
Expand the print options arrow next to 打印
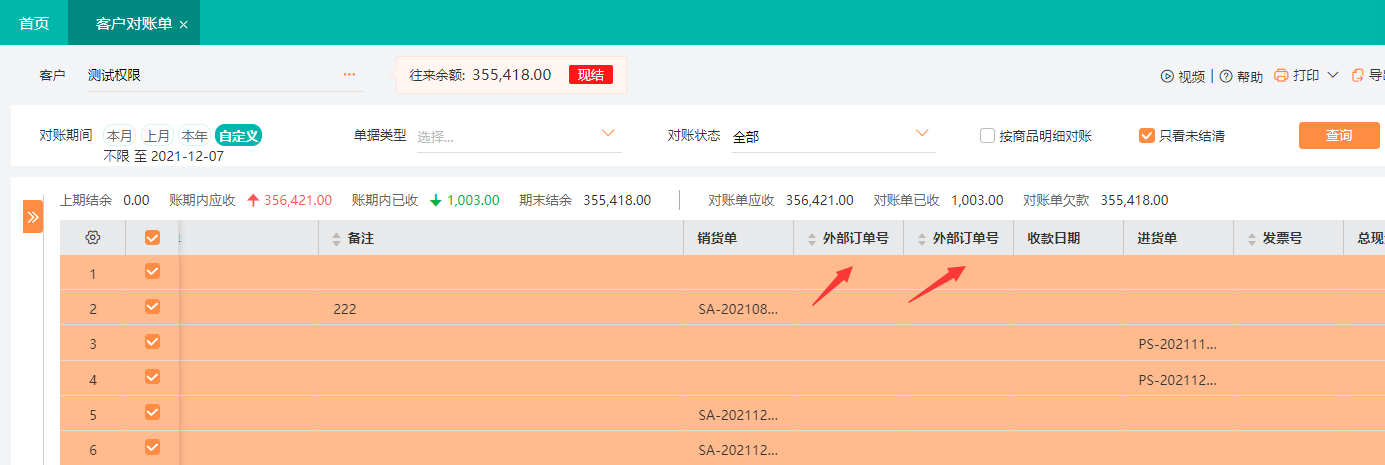[1332, 75]
